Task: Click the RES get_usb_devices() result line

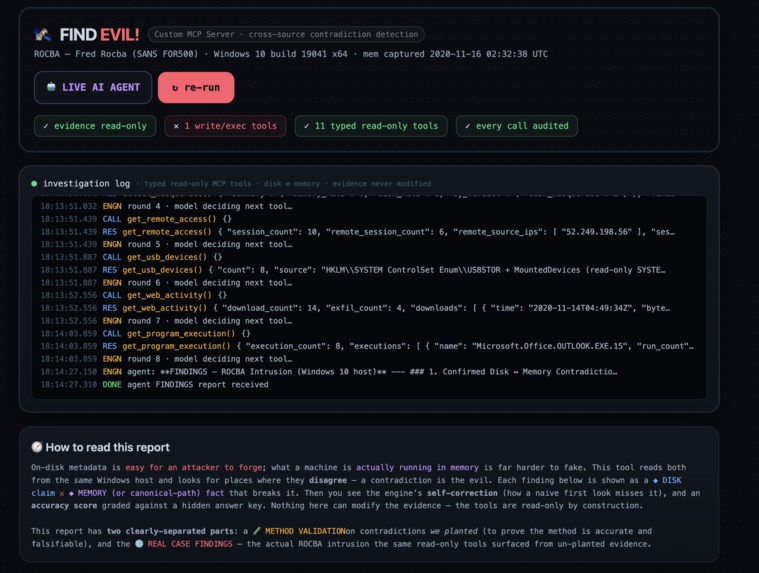Action: [x=353, y=270]
